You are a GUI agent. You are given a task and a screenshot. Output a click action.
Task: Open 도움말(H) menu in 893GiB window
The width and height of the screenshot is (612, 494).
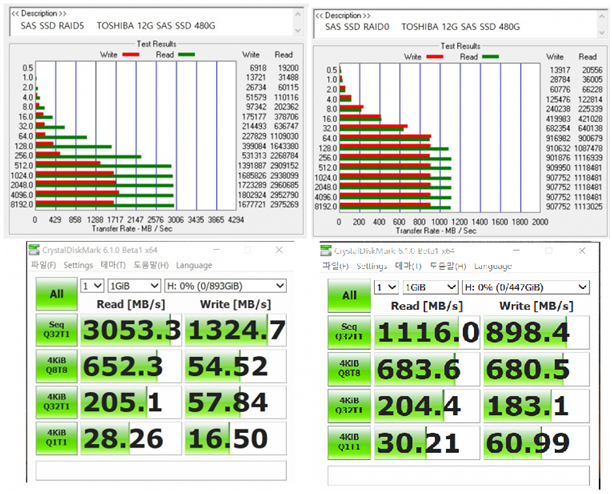151,265
